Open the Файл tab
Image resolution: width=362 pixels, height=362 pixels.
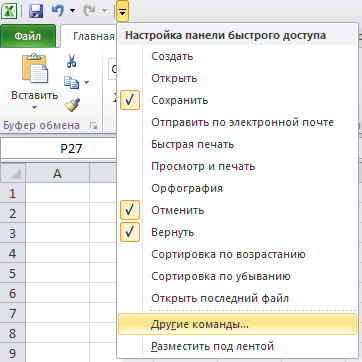pos(28,36)
